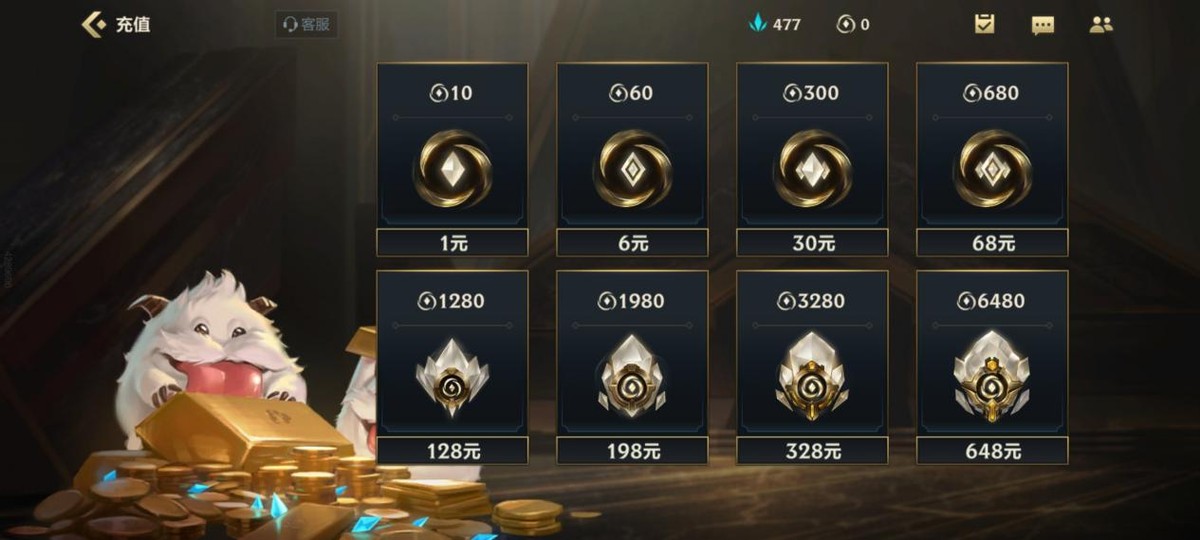Screen dimensions: 1200x540
Task: Select the 6480 coins crystal pack
Action: (992, 376)
